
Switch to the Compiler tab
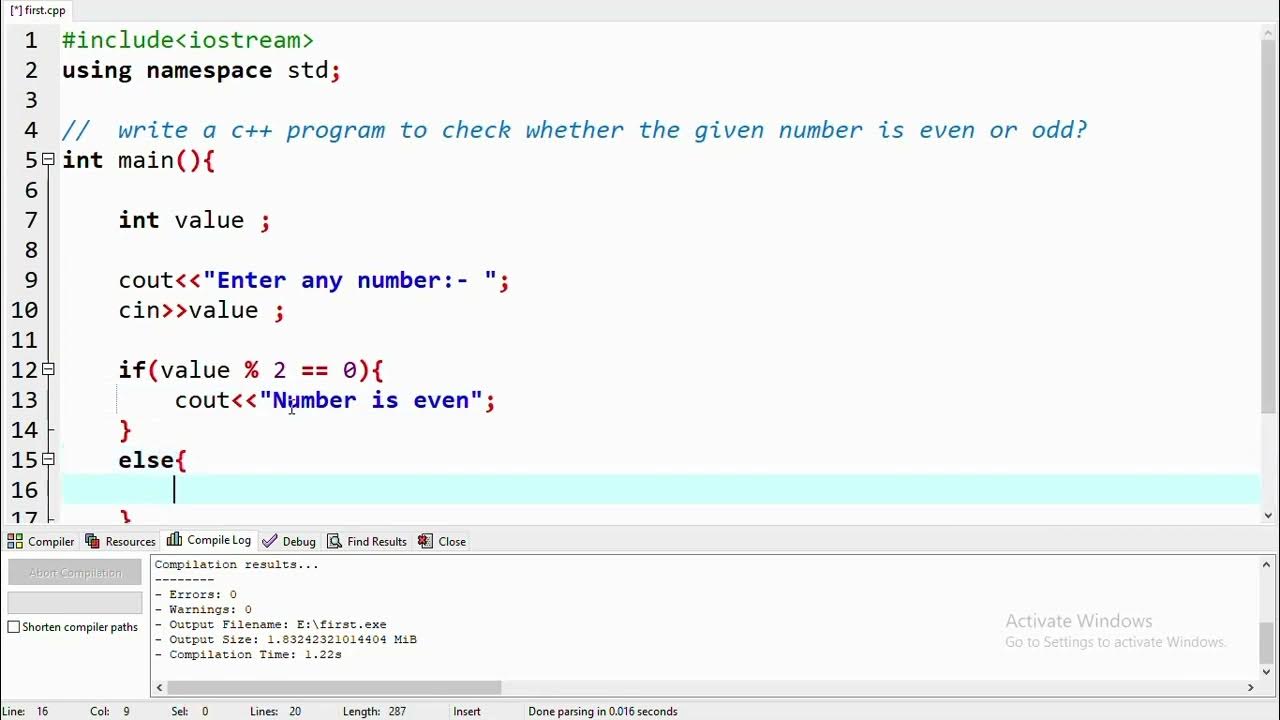[41, 541]
